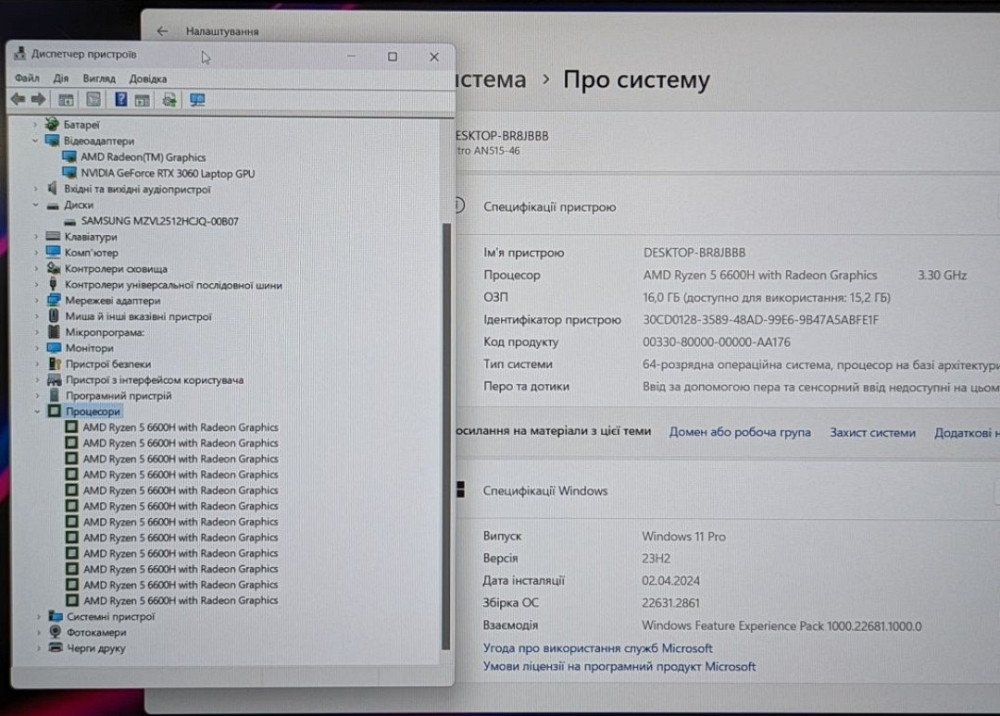The width and height of the screenshot is (1000, 716).
Task: Click the Back arrow in Device Manager toolbar
Action: pyautogui.click(x=17, y=99)
